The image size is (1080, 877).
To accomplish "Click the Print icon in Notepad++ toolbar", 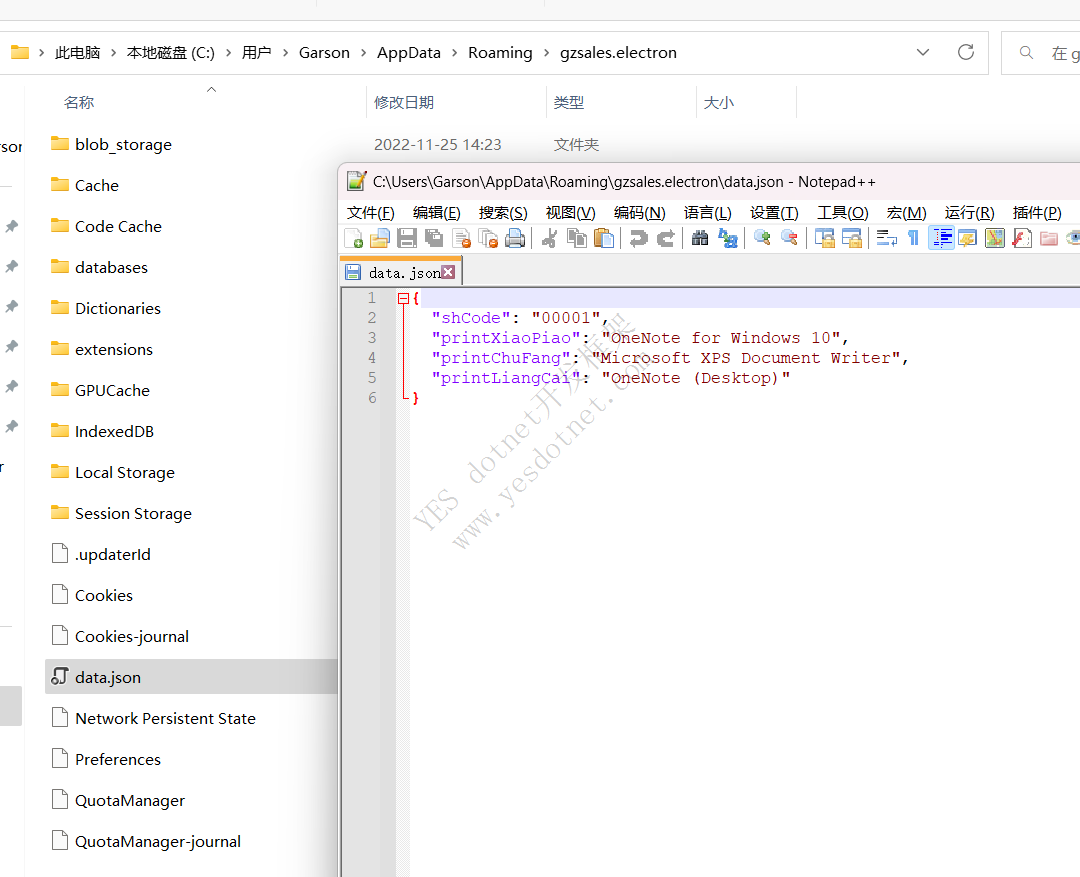I will click(515, 238).
